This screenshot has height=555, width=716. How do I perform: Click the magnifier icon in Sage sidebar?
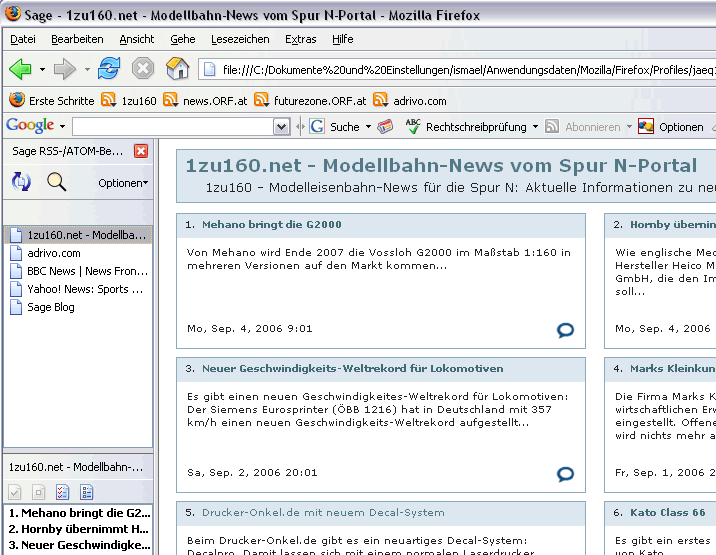(56, 182)
